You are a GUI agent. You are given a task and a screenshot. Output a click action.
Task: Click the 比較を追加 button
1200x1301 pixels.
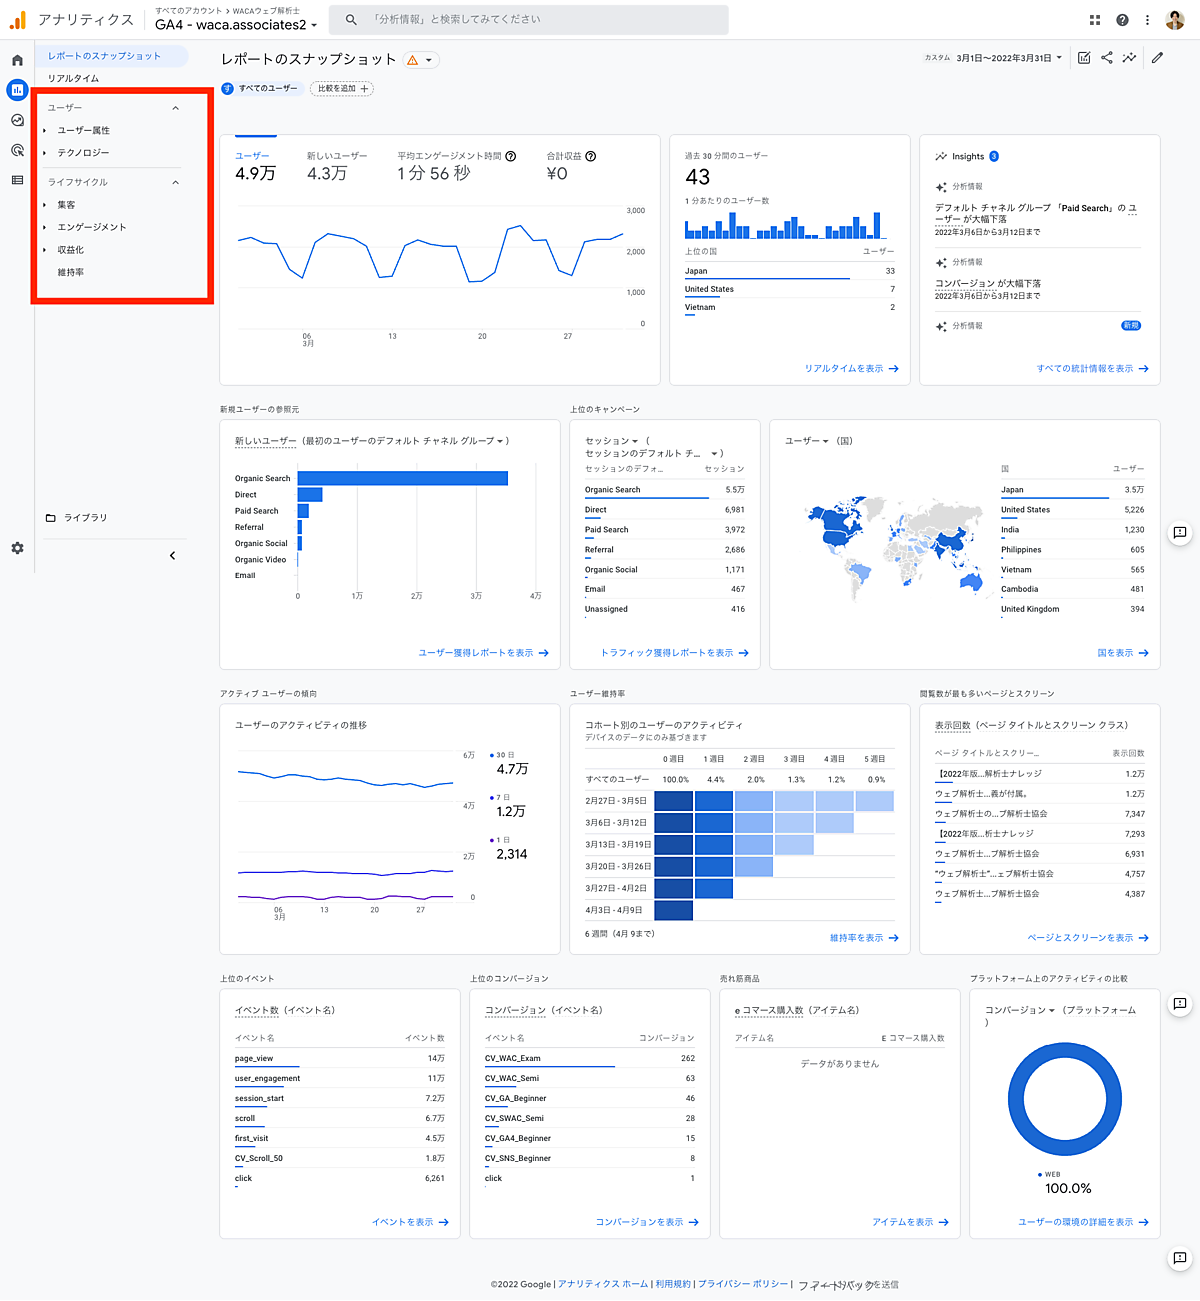tap(343, 89)
